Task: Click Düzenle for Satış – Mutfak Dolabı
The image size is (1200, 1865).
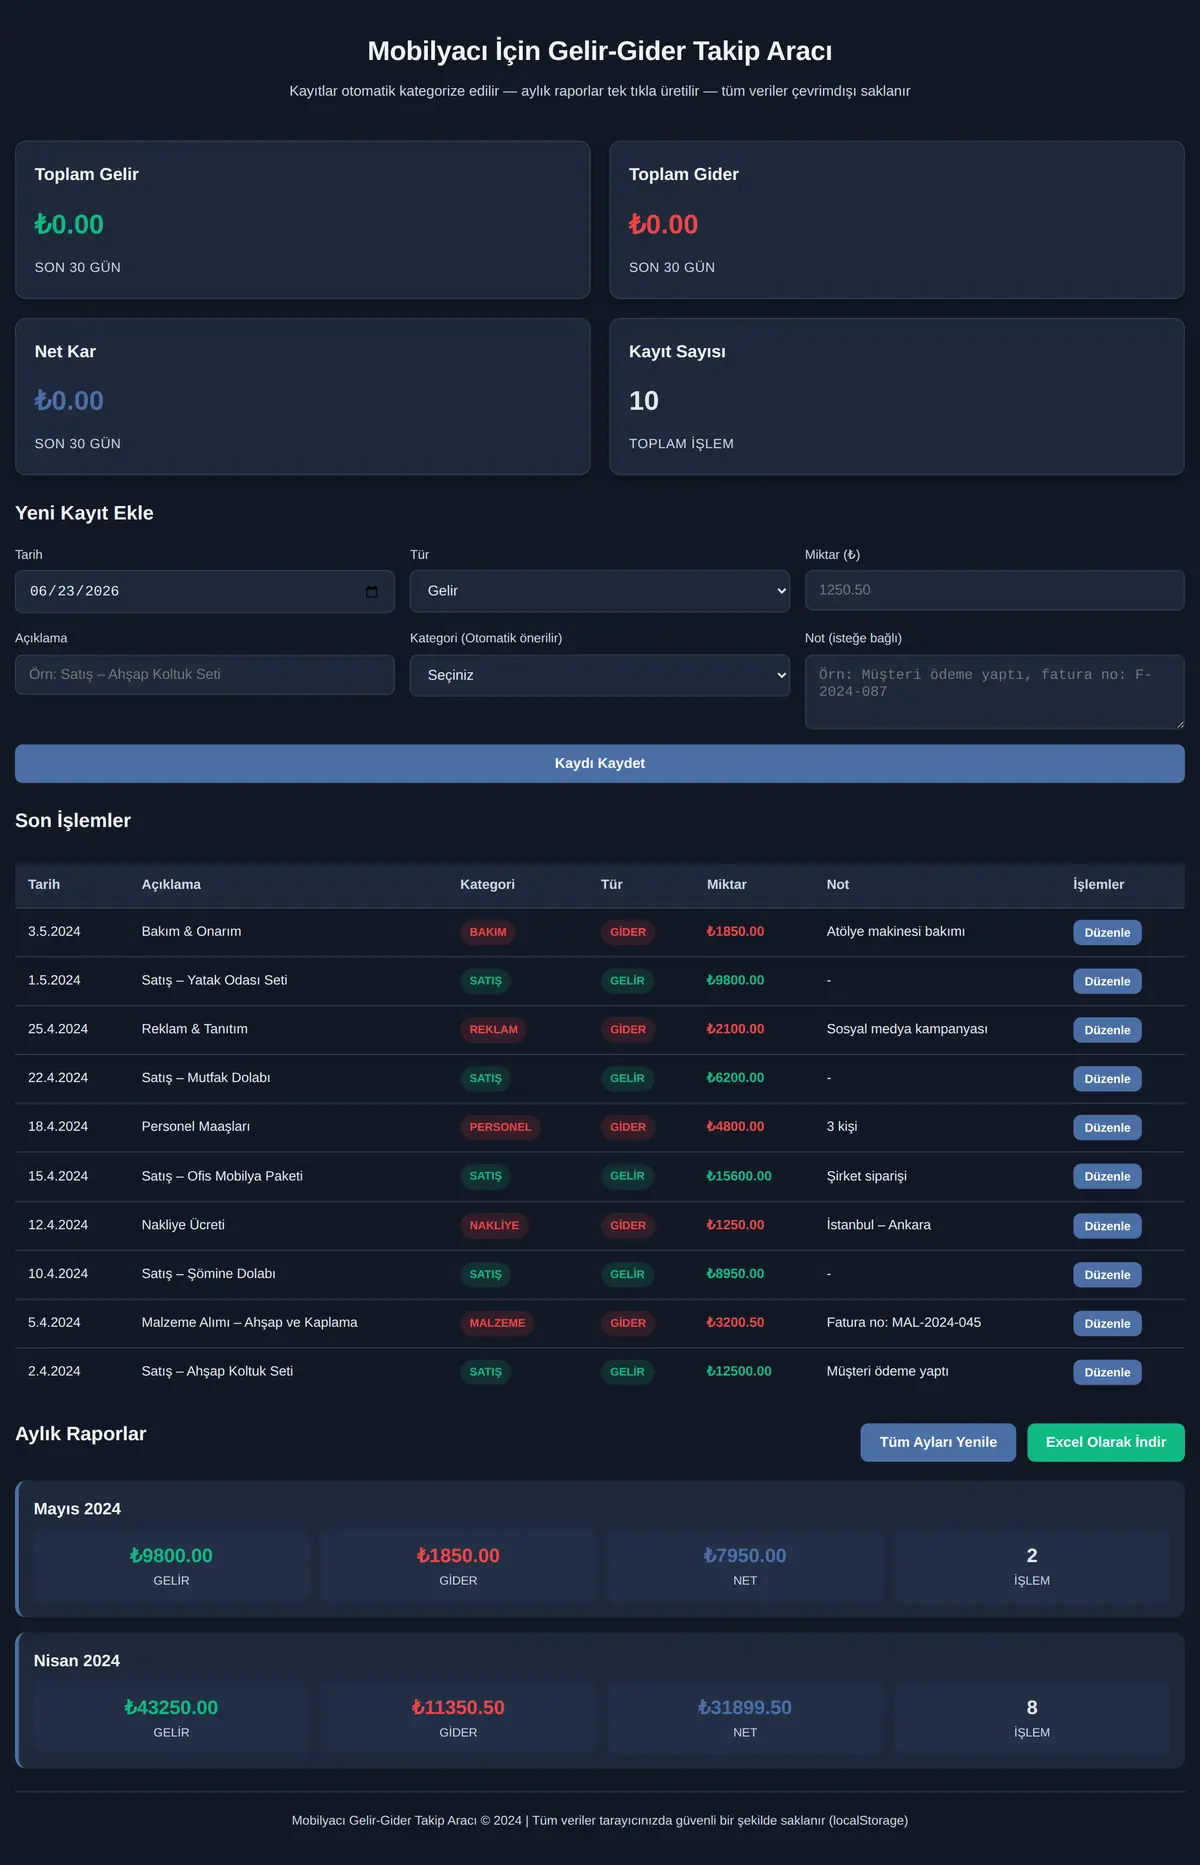Action: click(1107, 1079)
